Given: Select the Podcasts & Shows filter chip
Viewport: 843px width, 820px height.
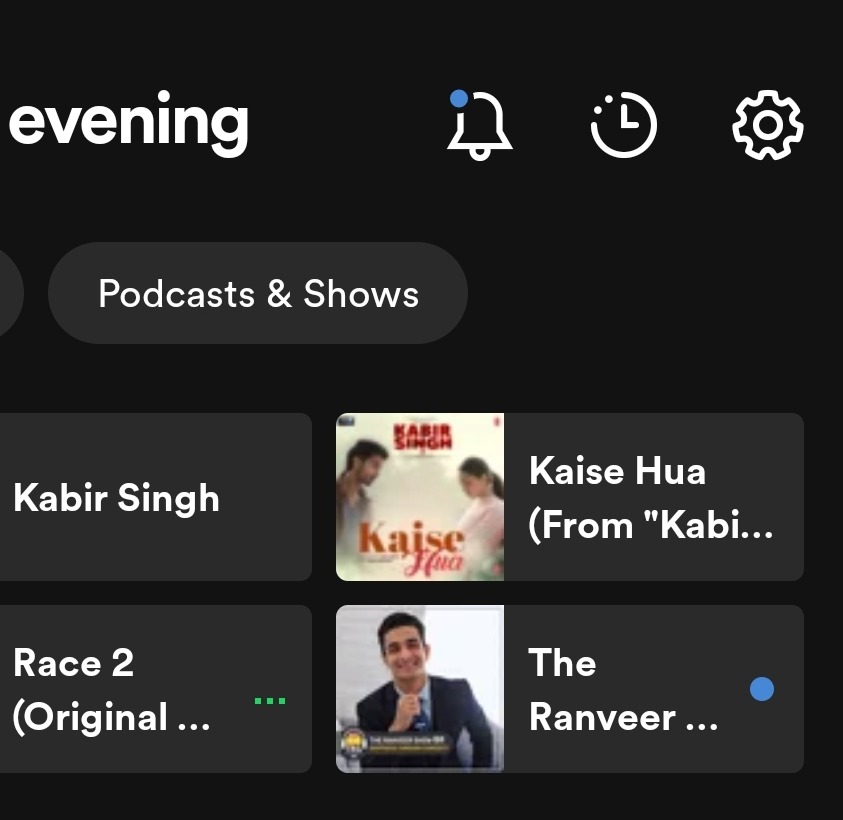Looking at the screenshot, I should pyautogui.click(x=258, y=293).
